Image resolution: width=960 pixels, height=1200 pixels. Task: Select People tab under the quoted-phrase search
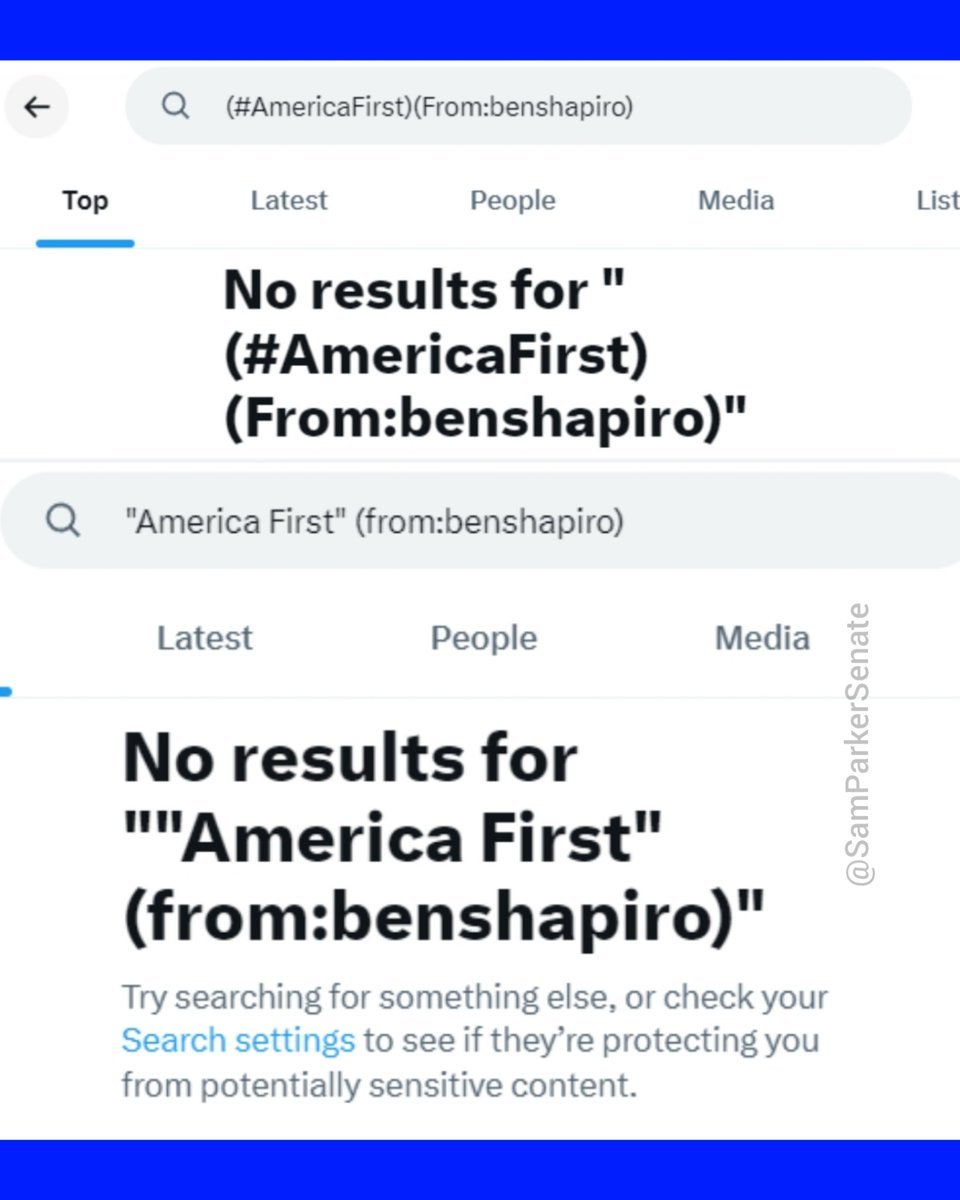coord(484,638)
